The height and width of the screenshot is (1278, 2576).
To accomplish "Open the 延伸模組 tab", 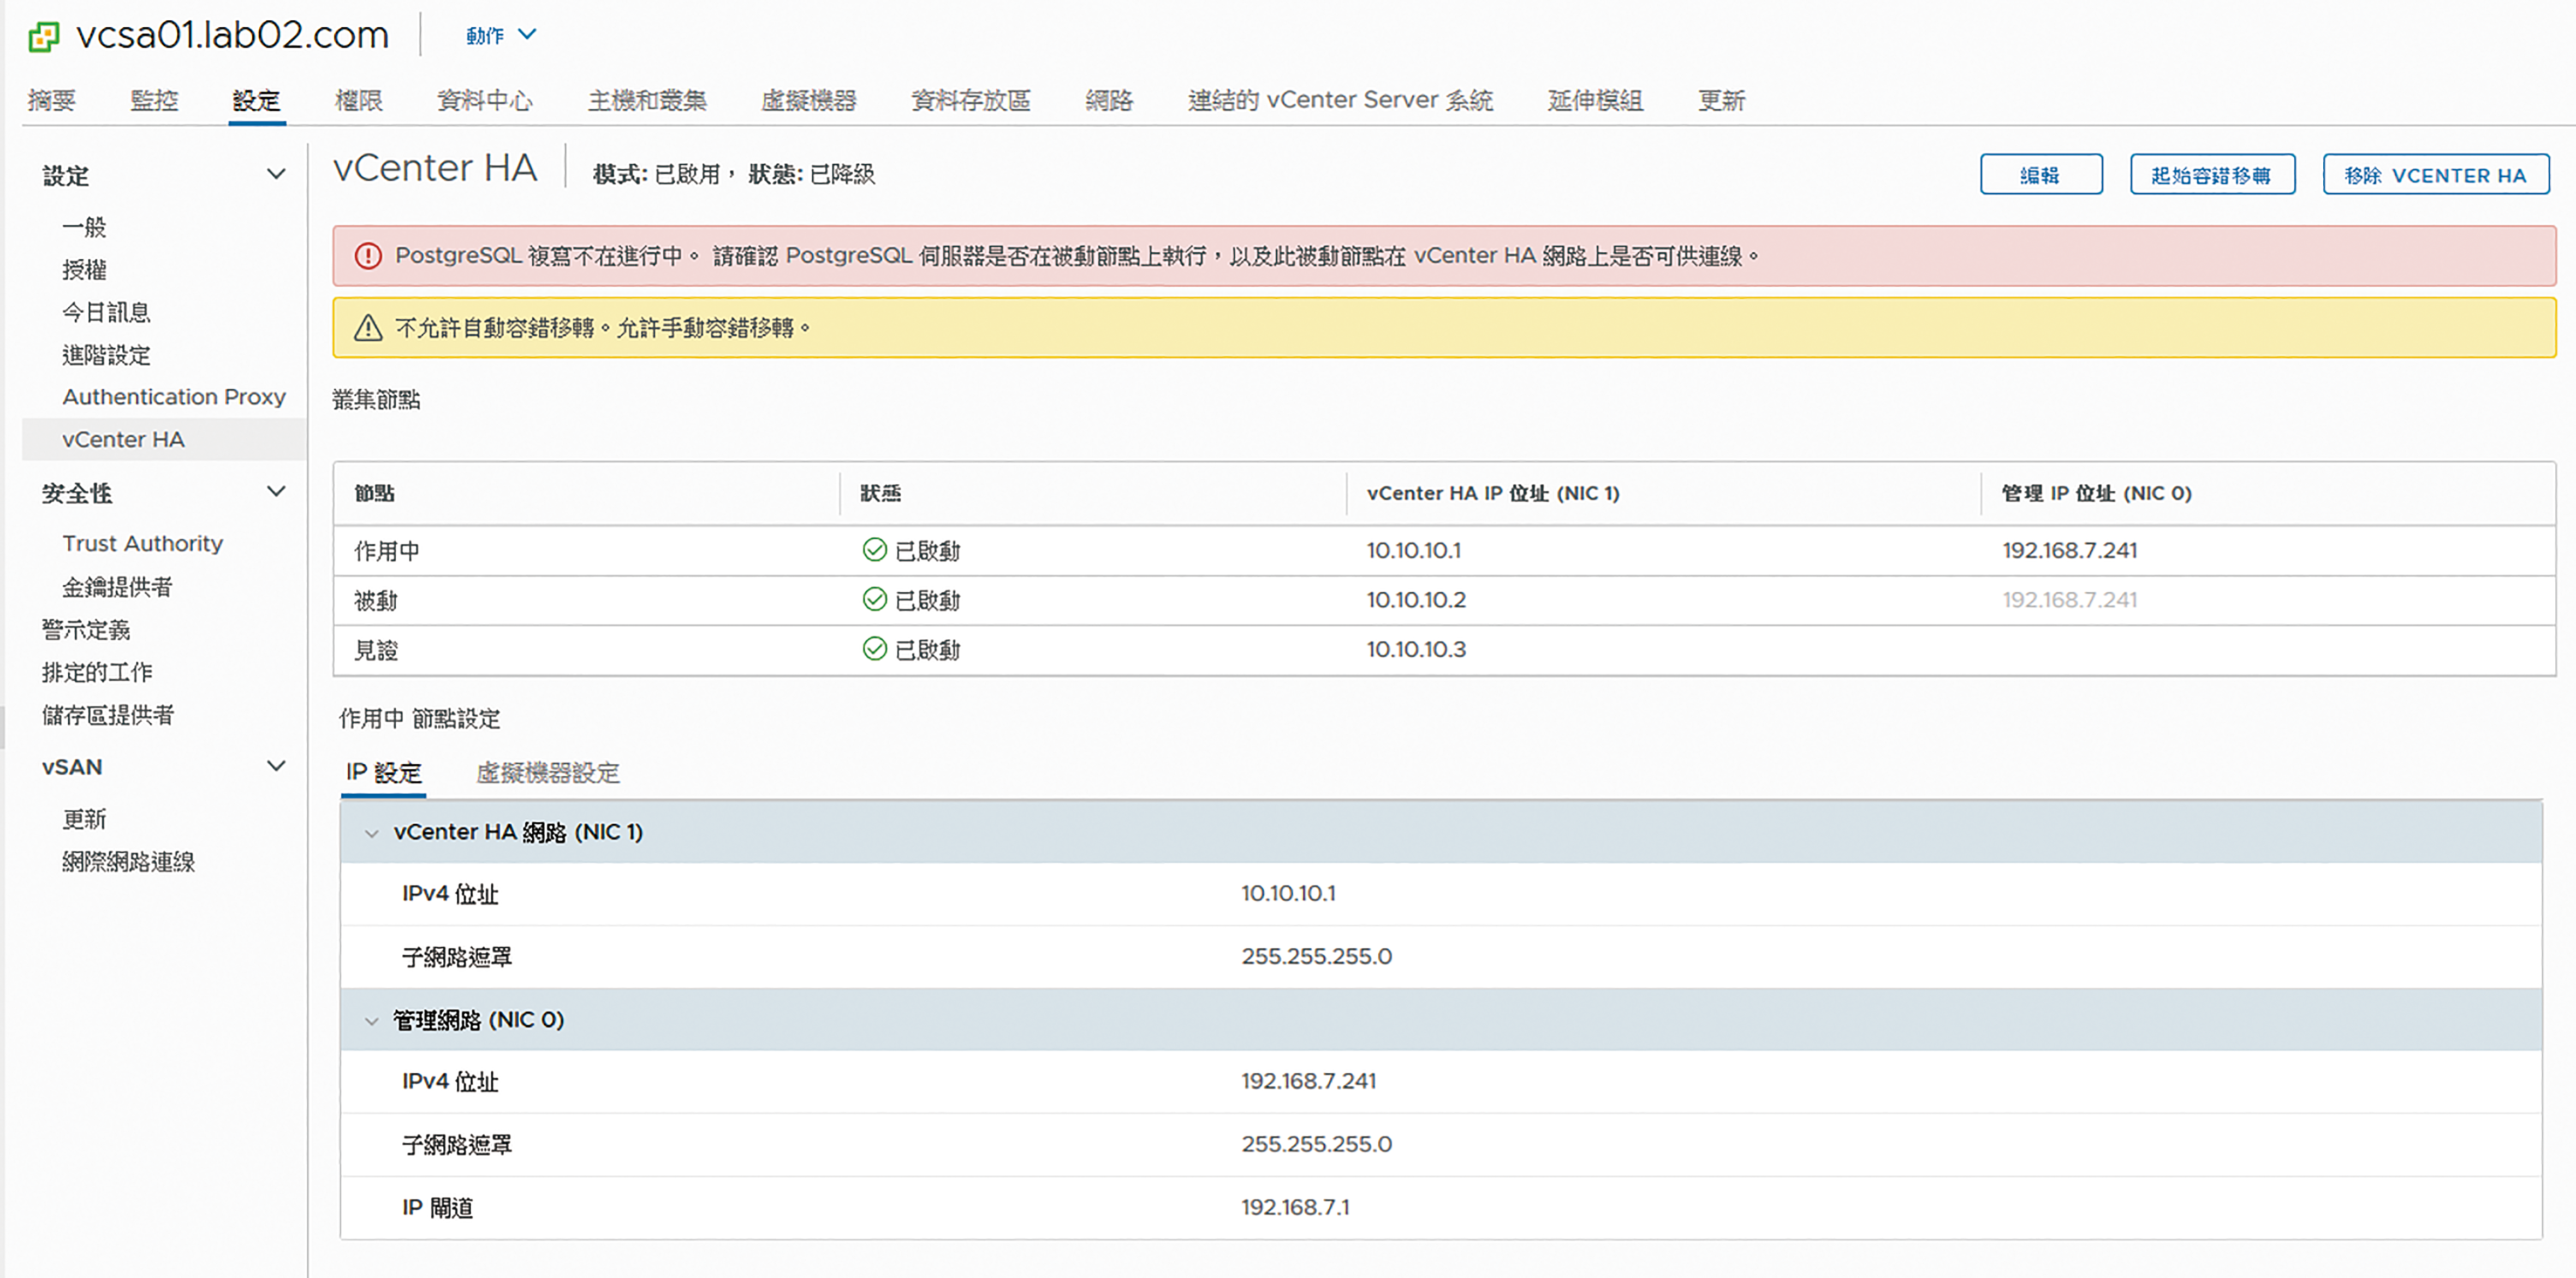I will (x=1595, y=100).
